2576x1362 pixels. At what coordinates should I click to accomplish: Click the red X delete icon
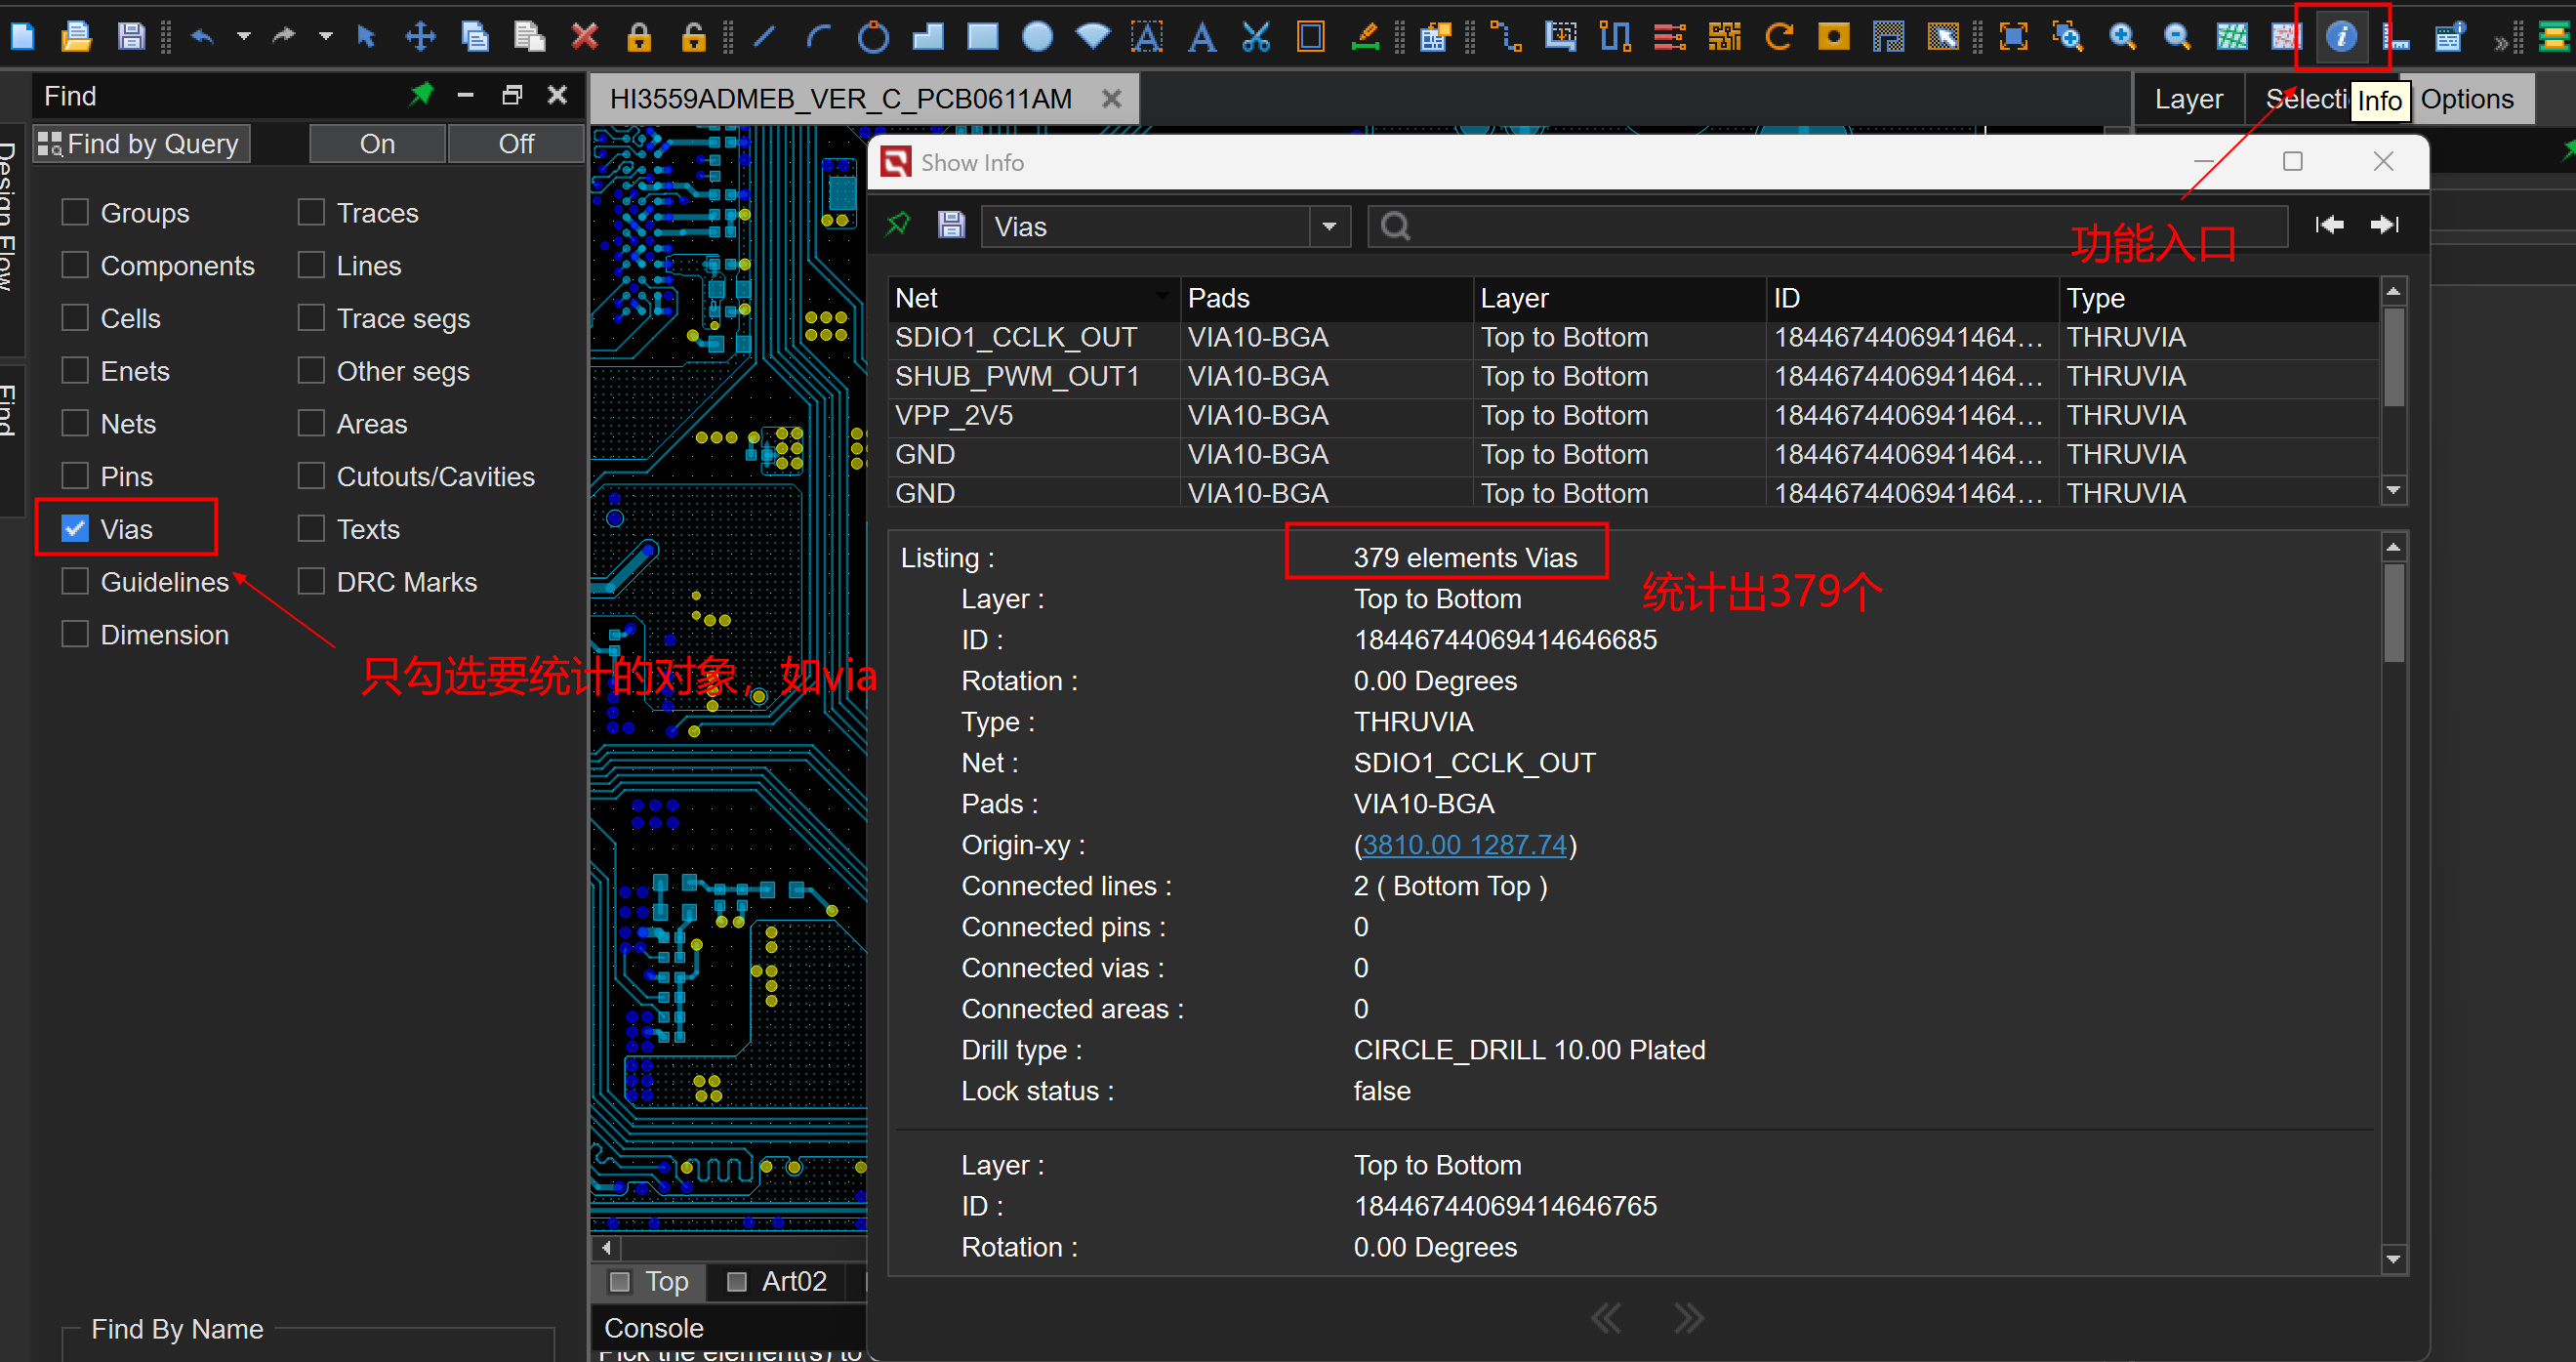coord(584,37)
